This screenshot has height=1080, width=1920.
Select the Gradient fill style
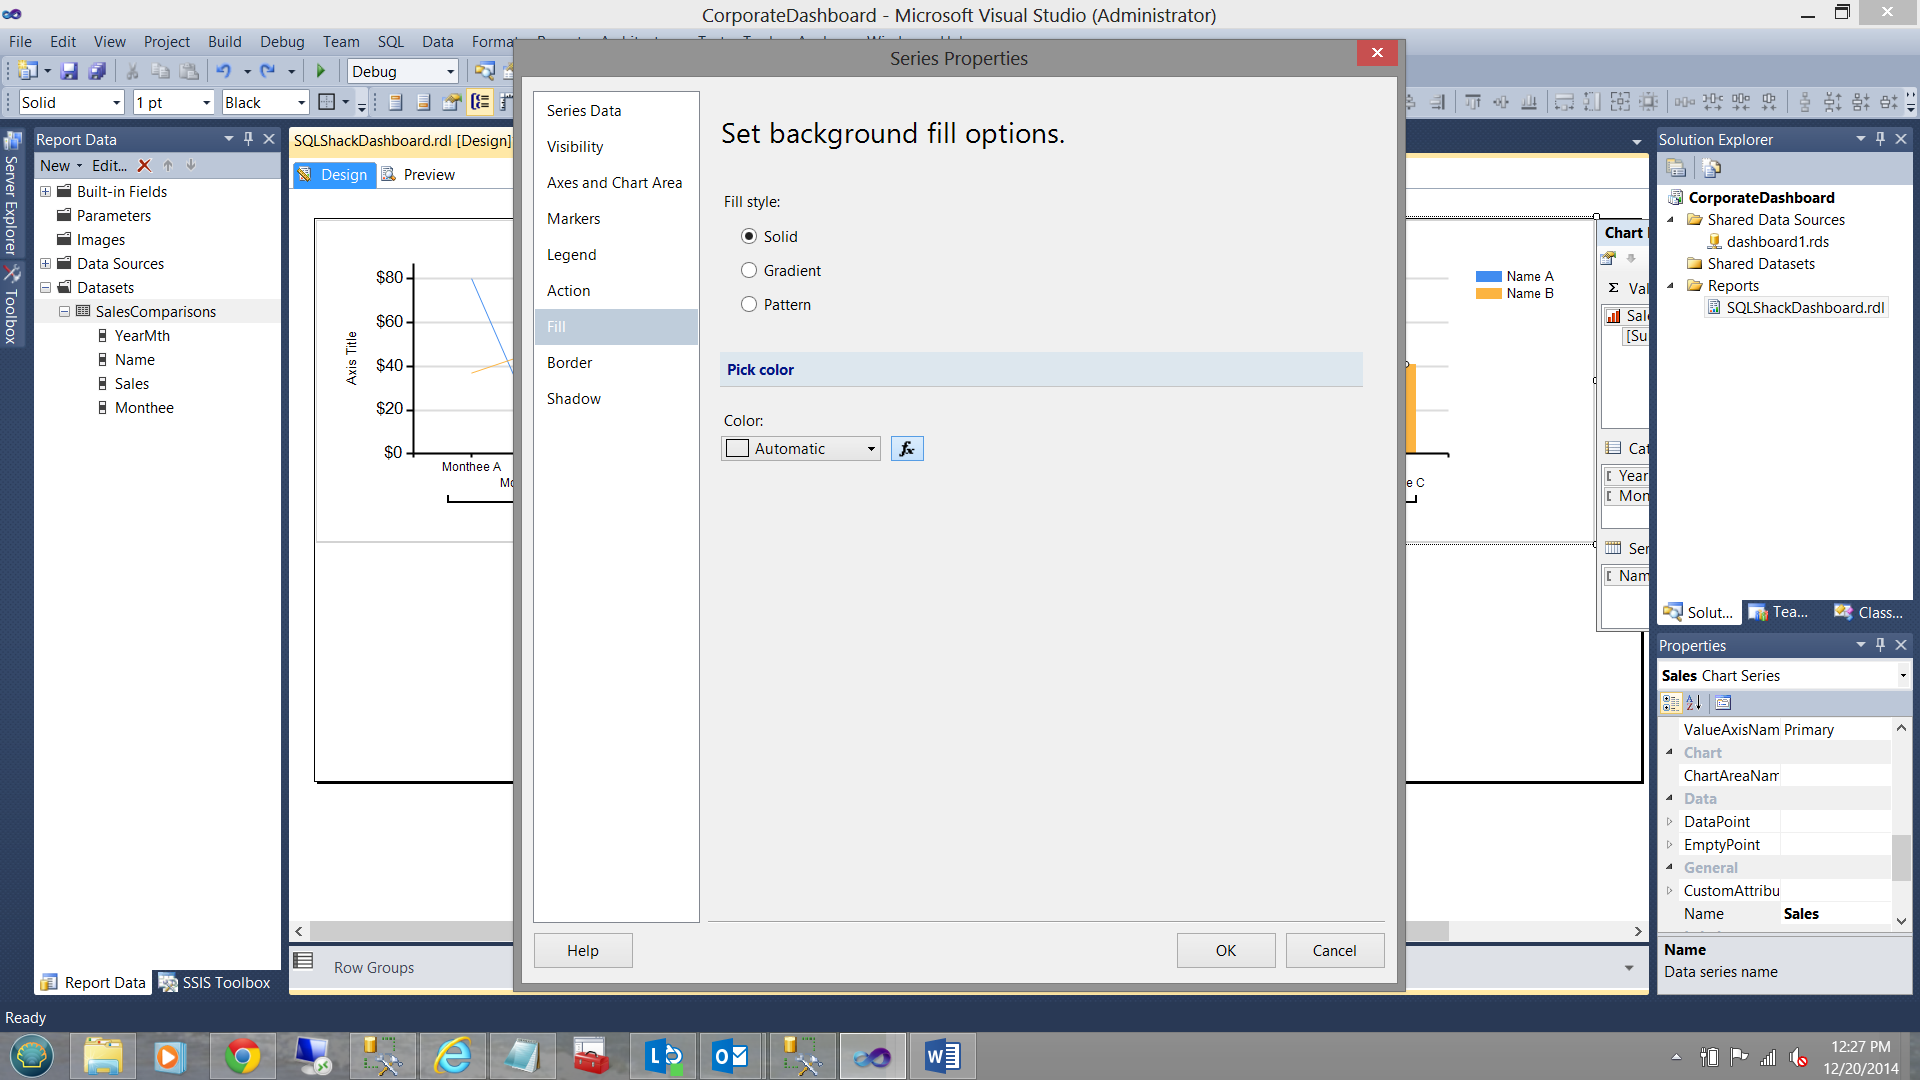[x=749, y=271]
